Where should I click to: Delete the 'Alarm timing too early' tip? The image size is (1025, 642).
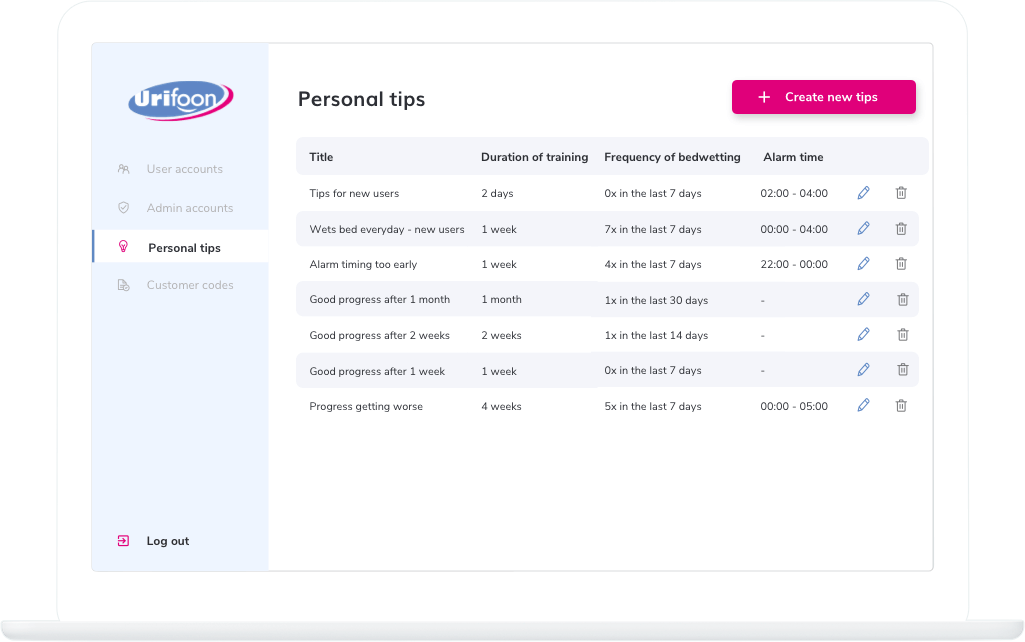[901, 263]
